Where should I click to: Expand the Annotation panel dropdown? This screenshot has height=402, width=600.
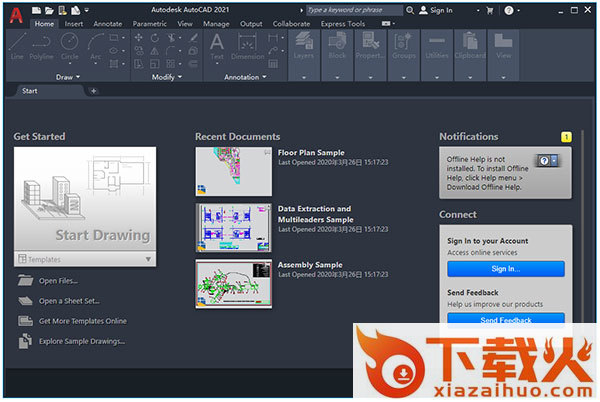coord(245,77)
